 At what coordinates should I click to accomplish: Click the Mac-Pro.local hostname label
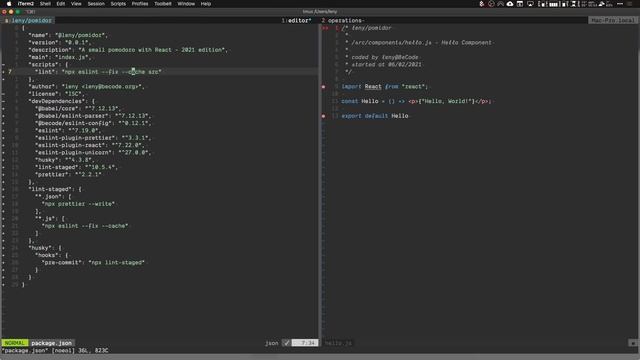coord(613,20)
